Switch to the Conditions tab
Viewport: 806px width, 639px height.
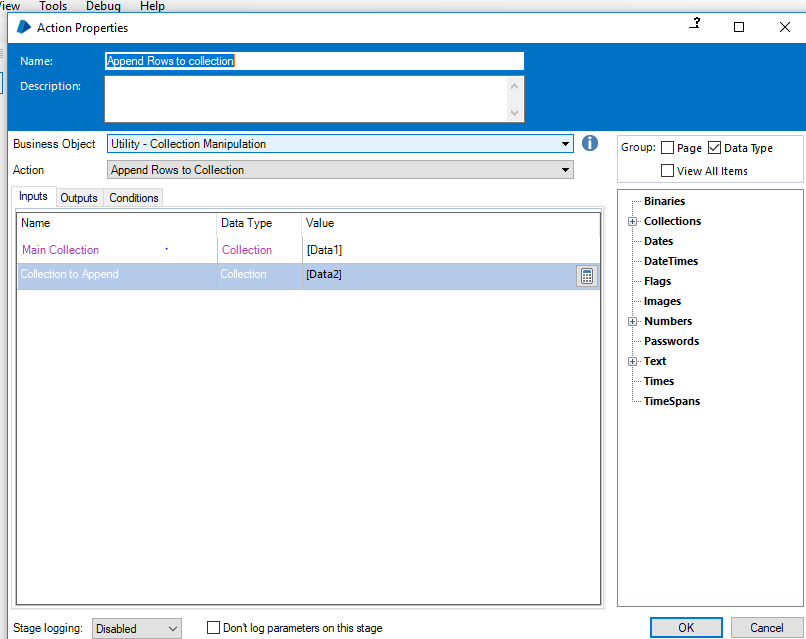134,198
